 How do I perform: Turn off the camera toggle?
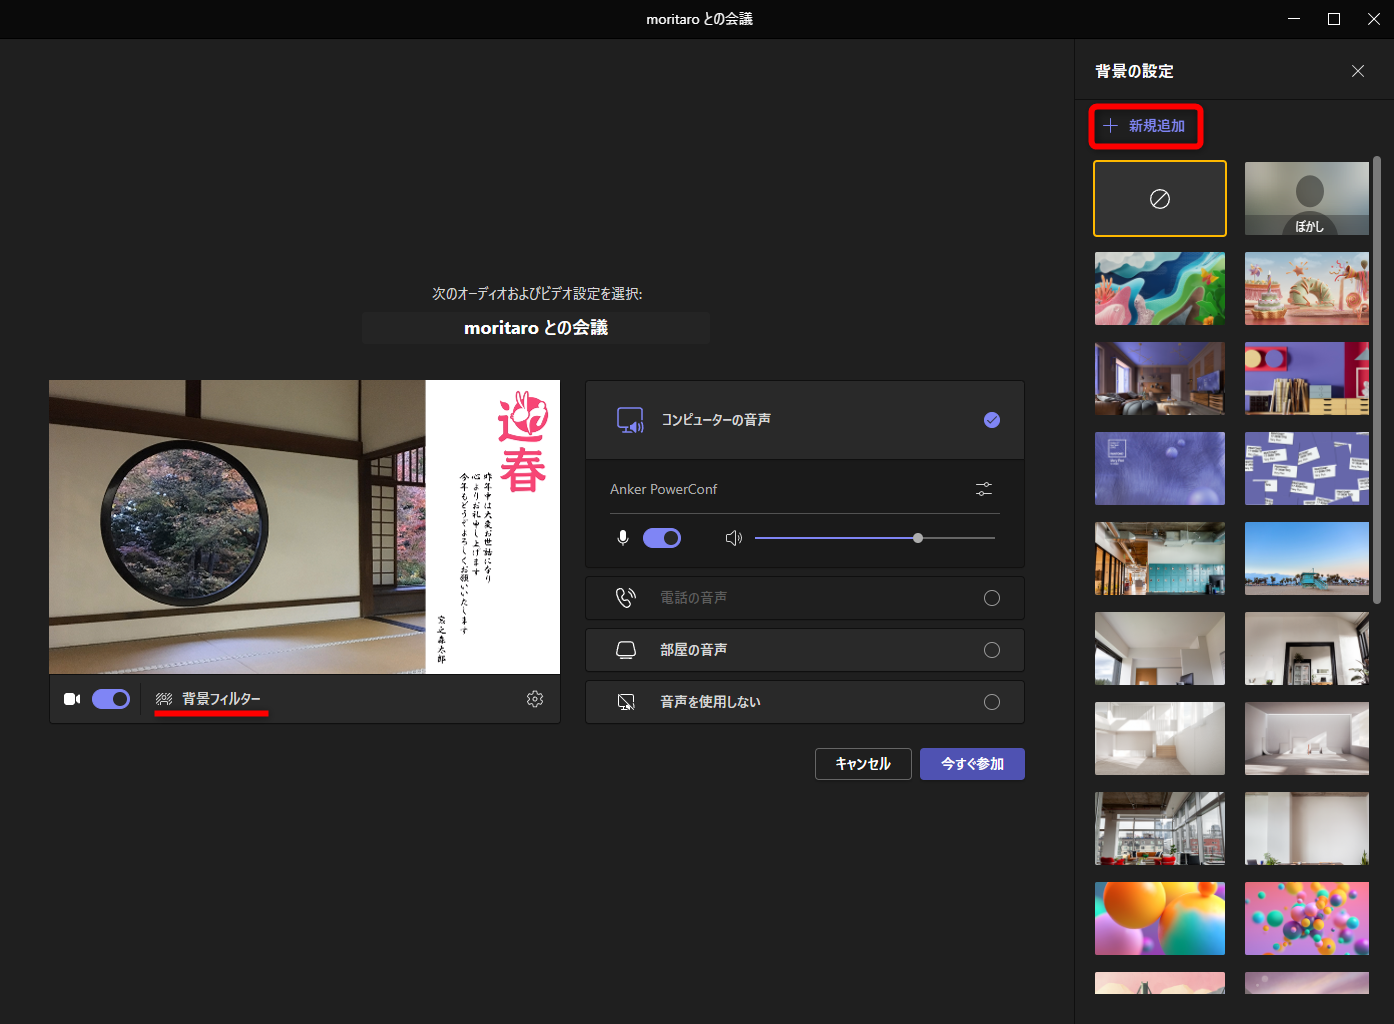pos(111,698)
